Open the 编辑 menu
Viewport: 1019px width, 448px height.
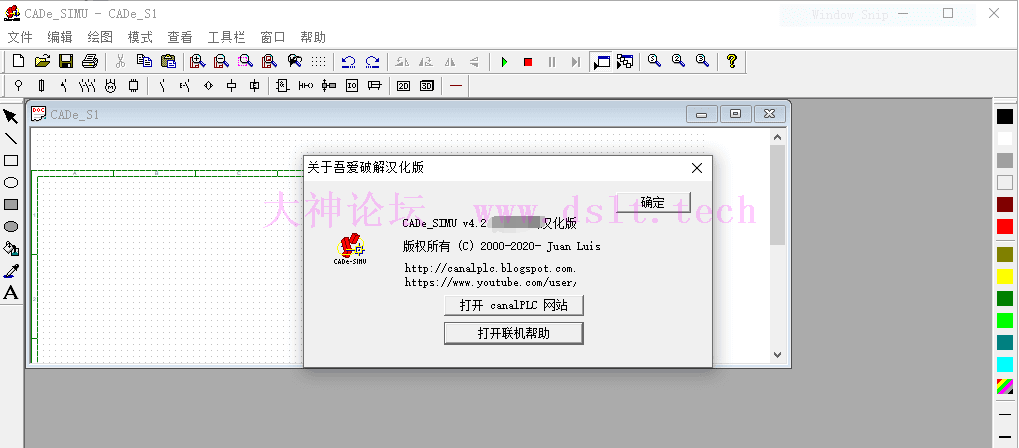point(60,37)
